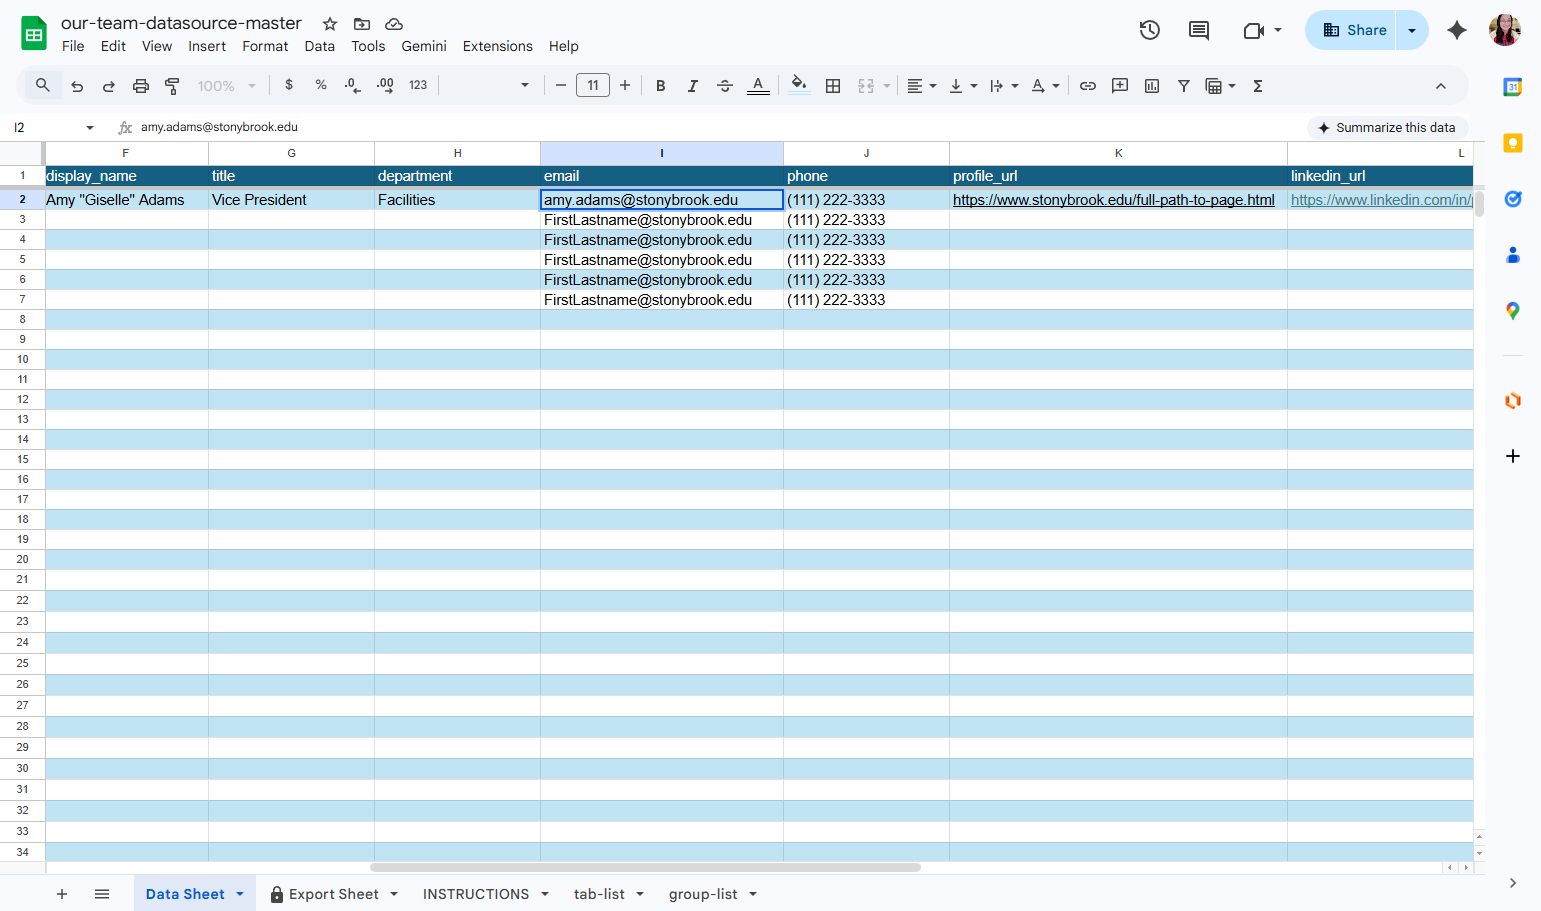The width and height of the screenshot is (1541, 911).
Task: Insert a chart via toolbar icon
Action: [1152, 86]
